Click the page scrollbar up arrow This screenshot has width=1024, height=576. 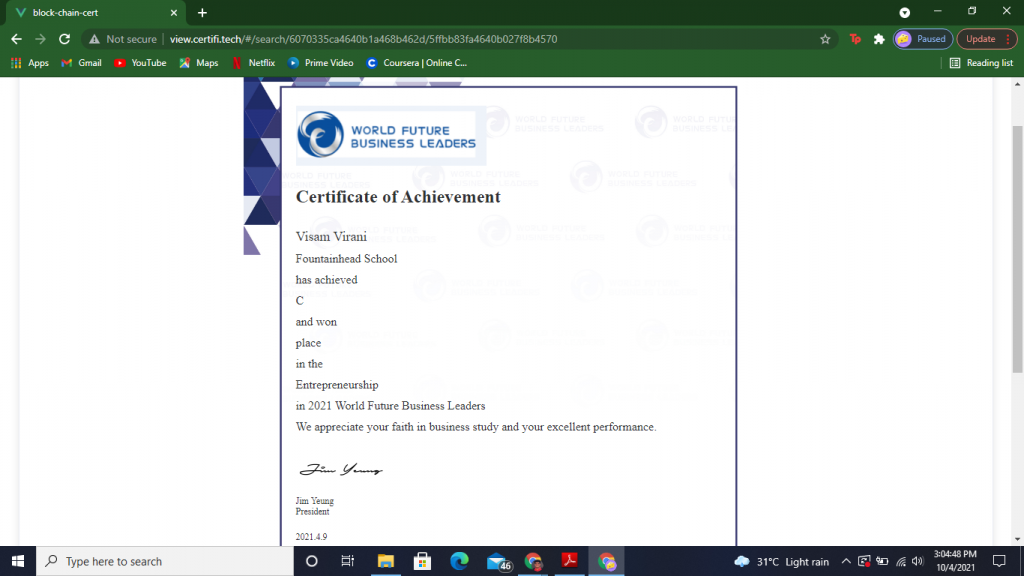coord(1017,84)
